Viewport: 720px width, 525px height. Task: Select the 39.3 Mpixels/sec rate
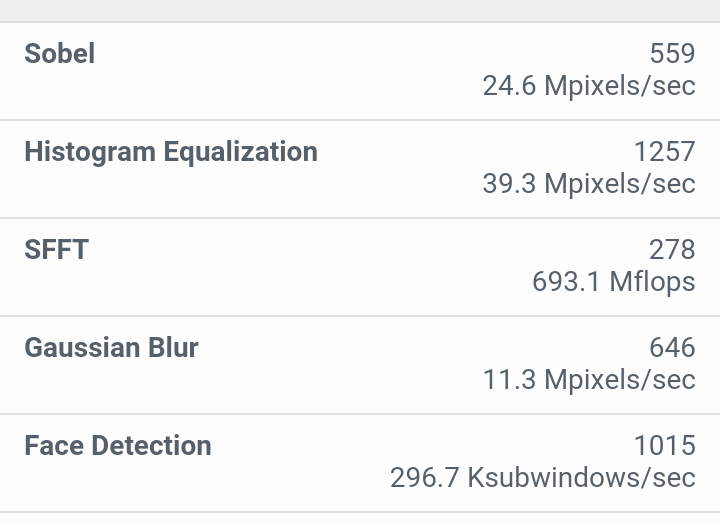(x=588, y=184)
